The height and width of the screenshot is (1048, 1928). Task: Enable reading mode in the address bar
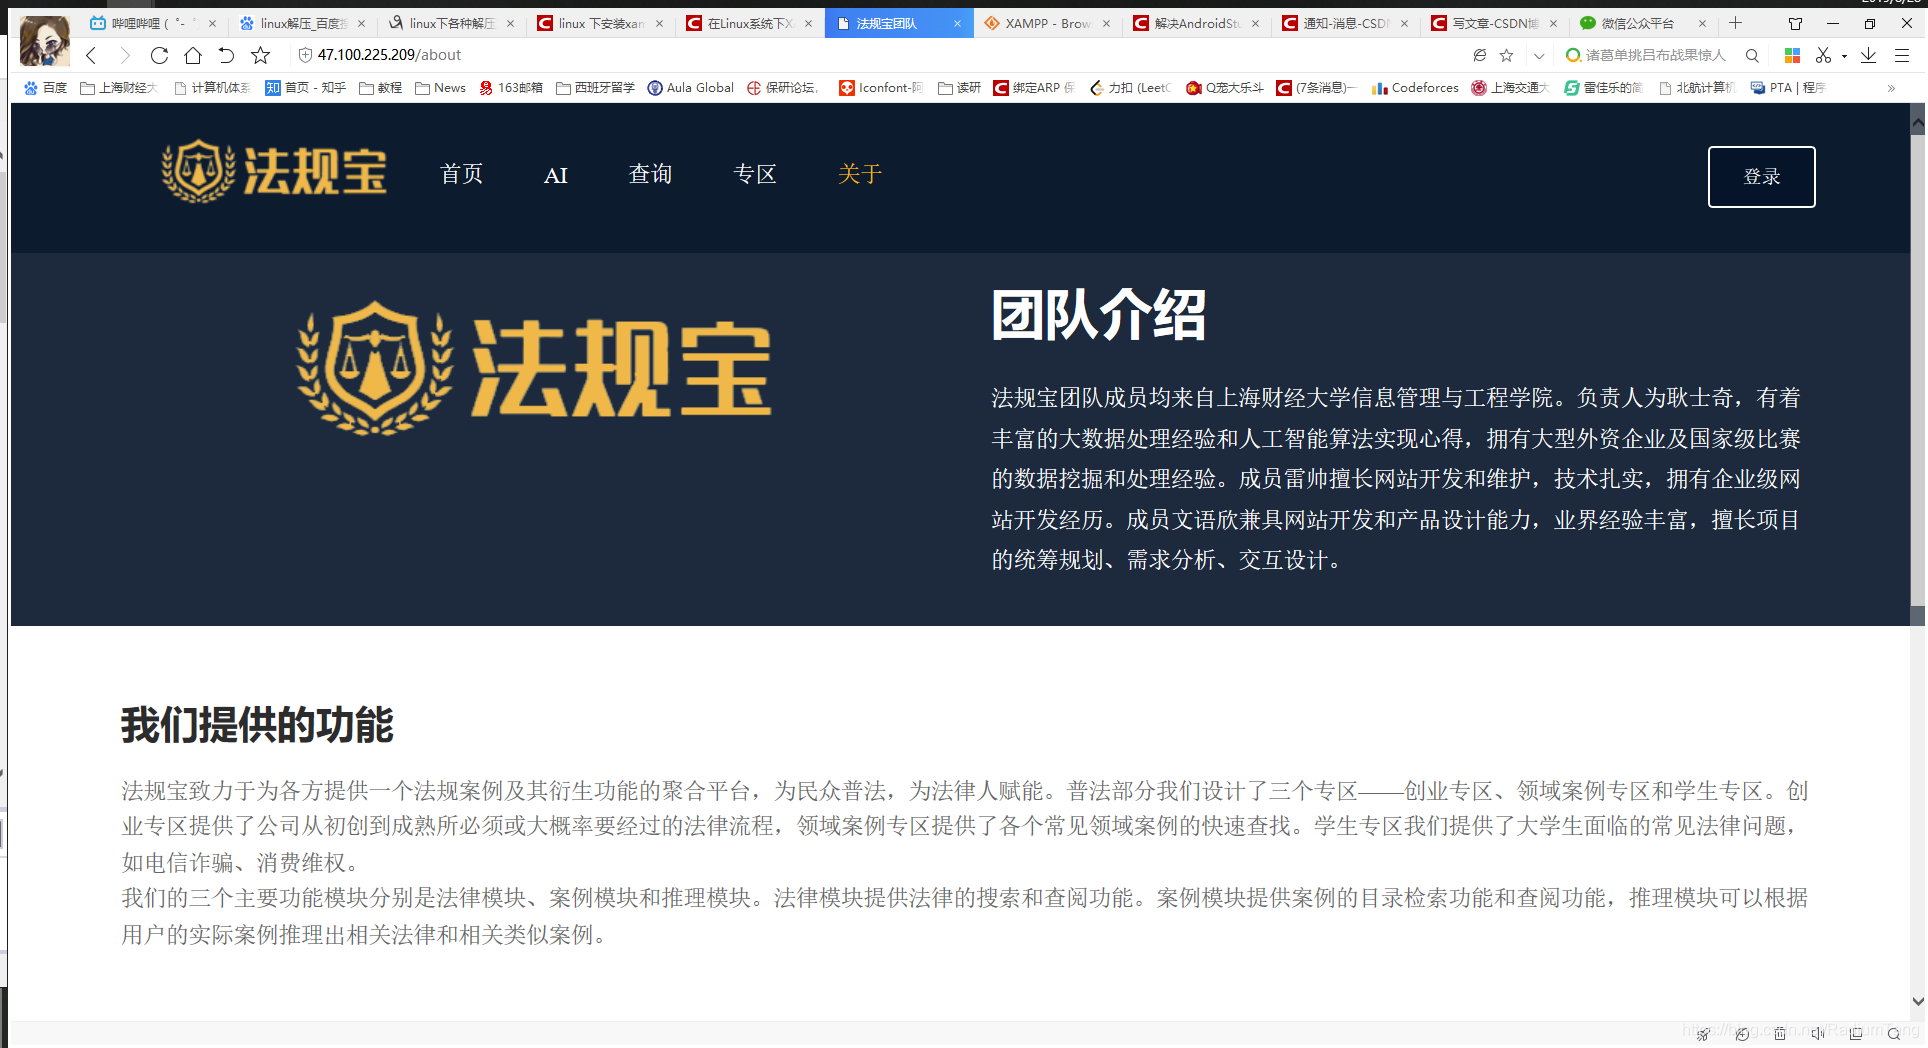pos(1479,55)
